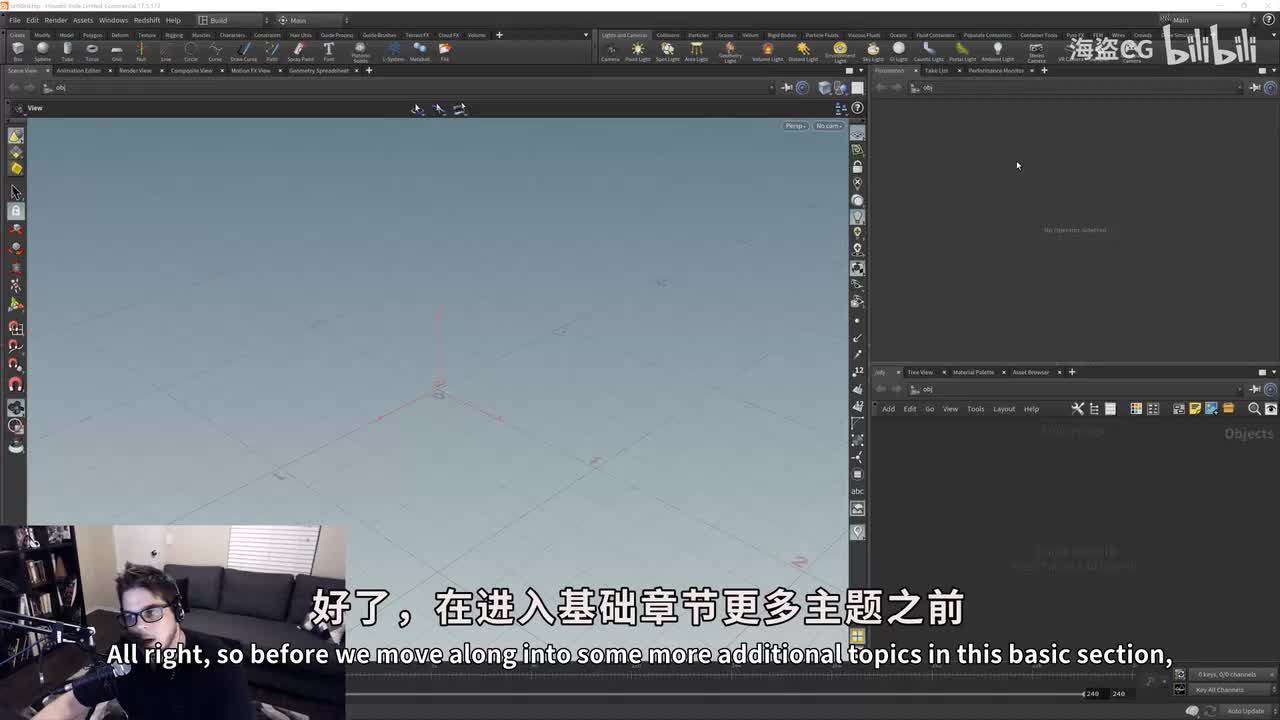The image size is (1280, 720).
Task: Select the File shelf tool
Action: point(445,51)
